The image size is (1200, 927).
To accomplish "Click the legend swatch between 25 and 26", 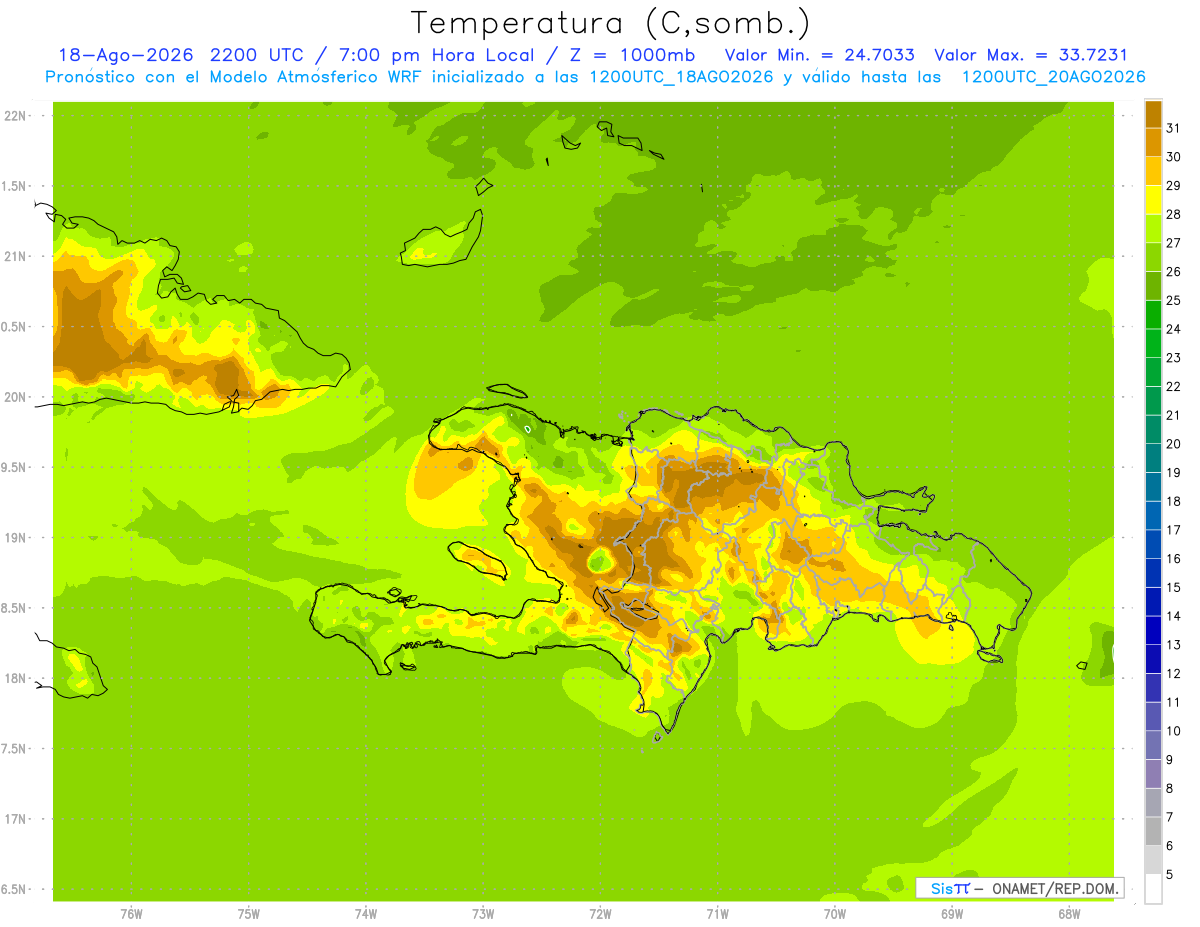I will click(1153, 286).
